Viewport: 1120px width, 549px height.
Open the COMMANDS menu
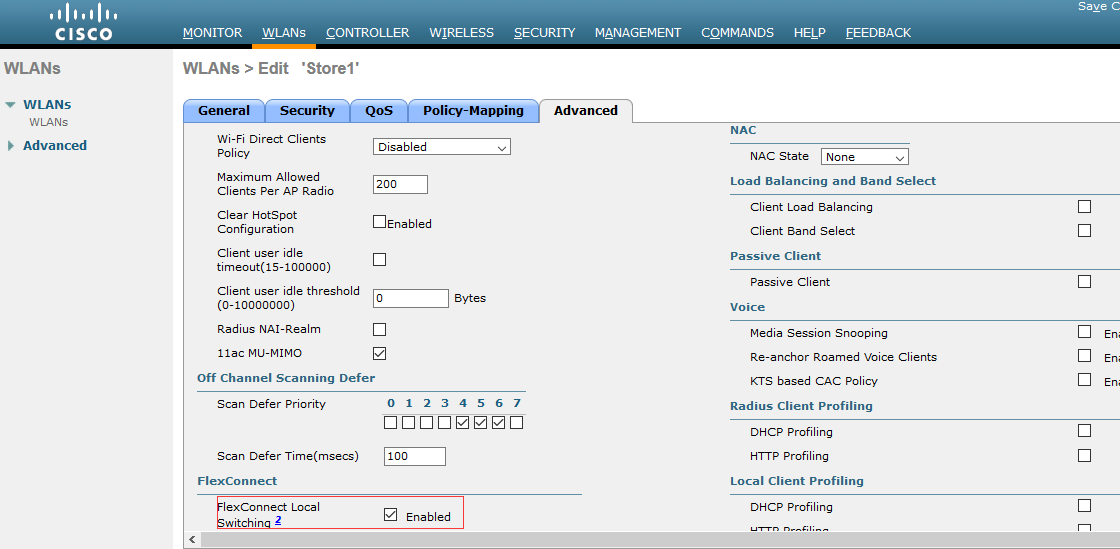737,33
